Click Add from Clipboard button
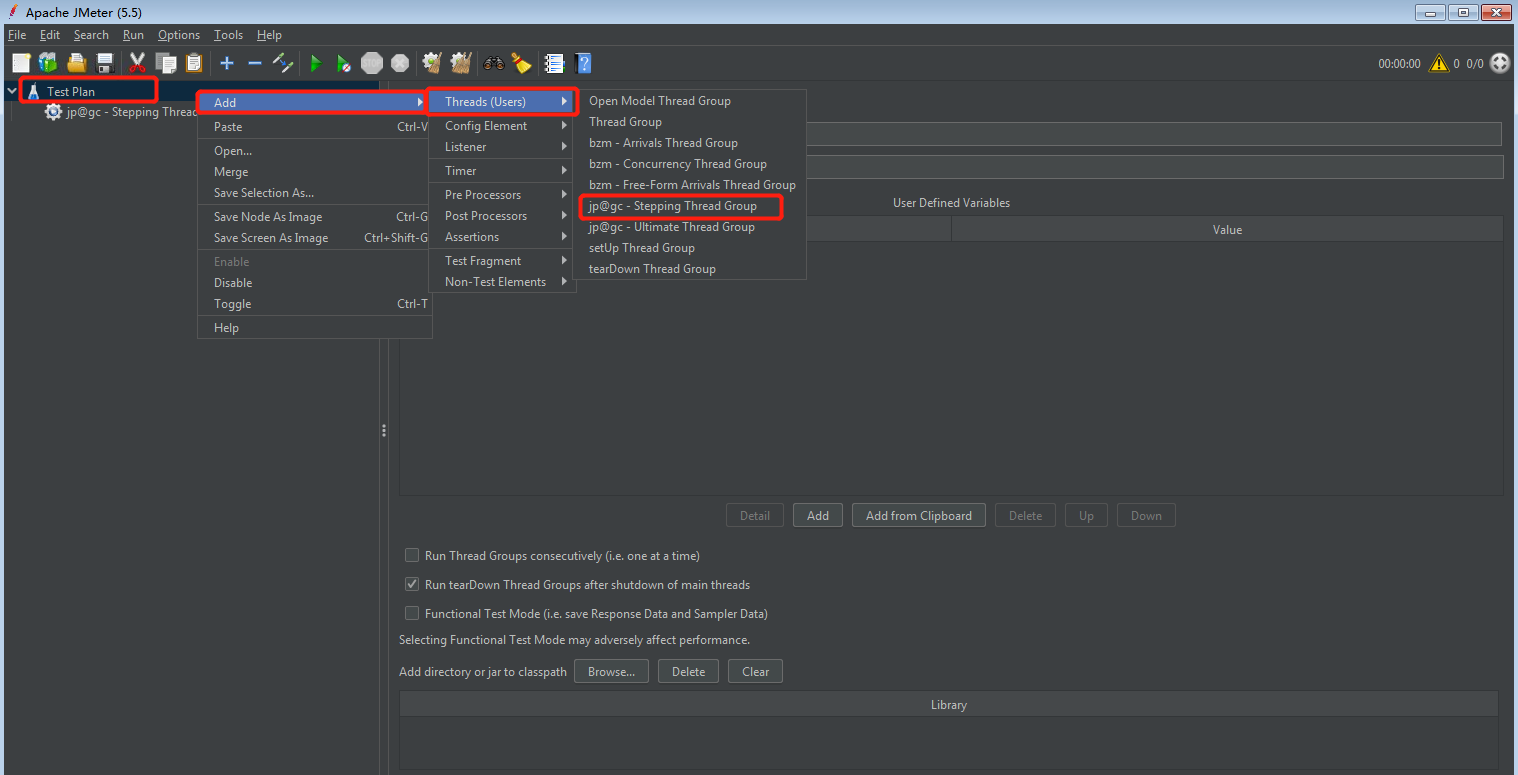 [x=919, y=516]
